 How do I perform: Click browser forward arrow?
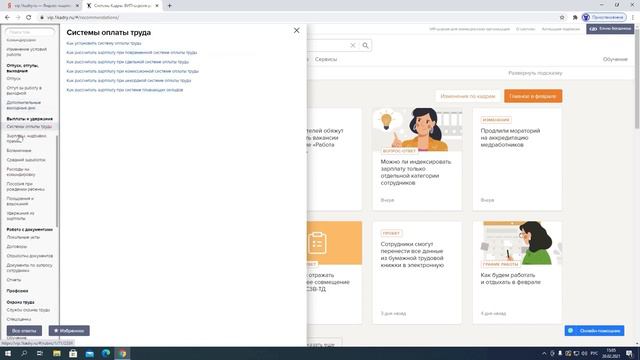[18, 18]
